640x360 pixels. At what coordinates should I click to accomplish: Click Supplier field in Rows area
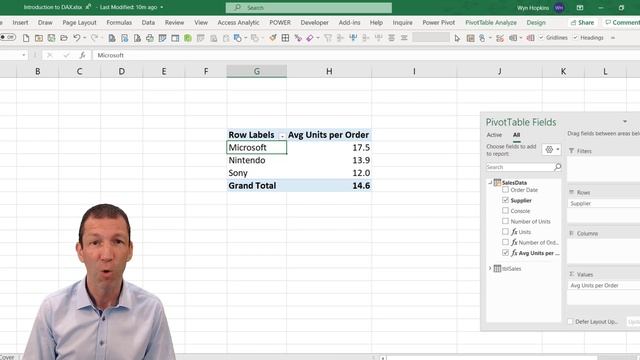point(604,203)
